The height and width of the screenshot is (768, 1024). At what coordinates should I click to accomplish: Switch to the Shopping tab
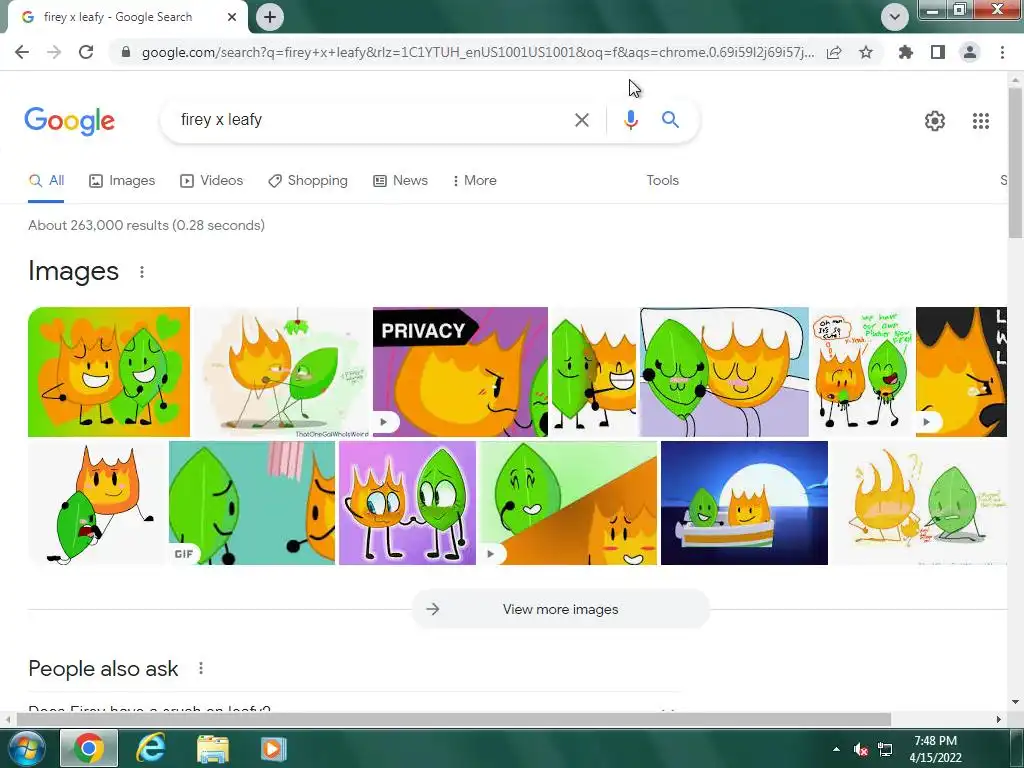(x=308, y=180)
